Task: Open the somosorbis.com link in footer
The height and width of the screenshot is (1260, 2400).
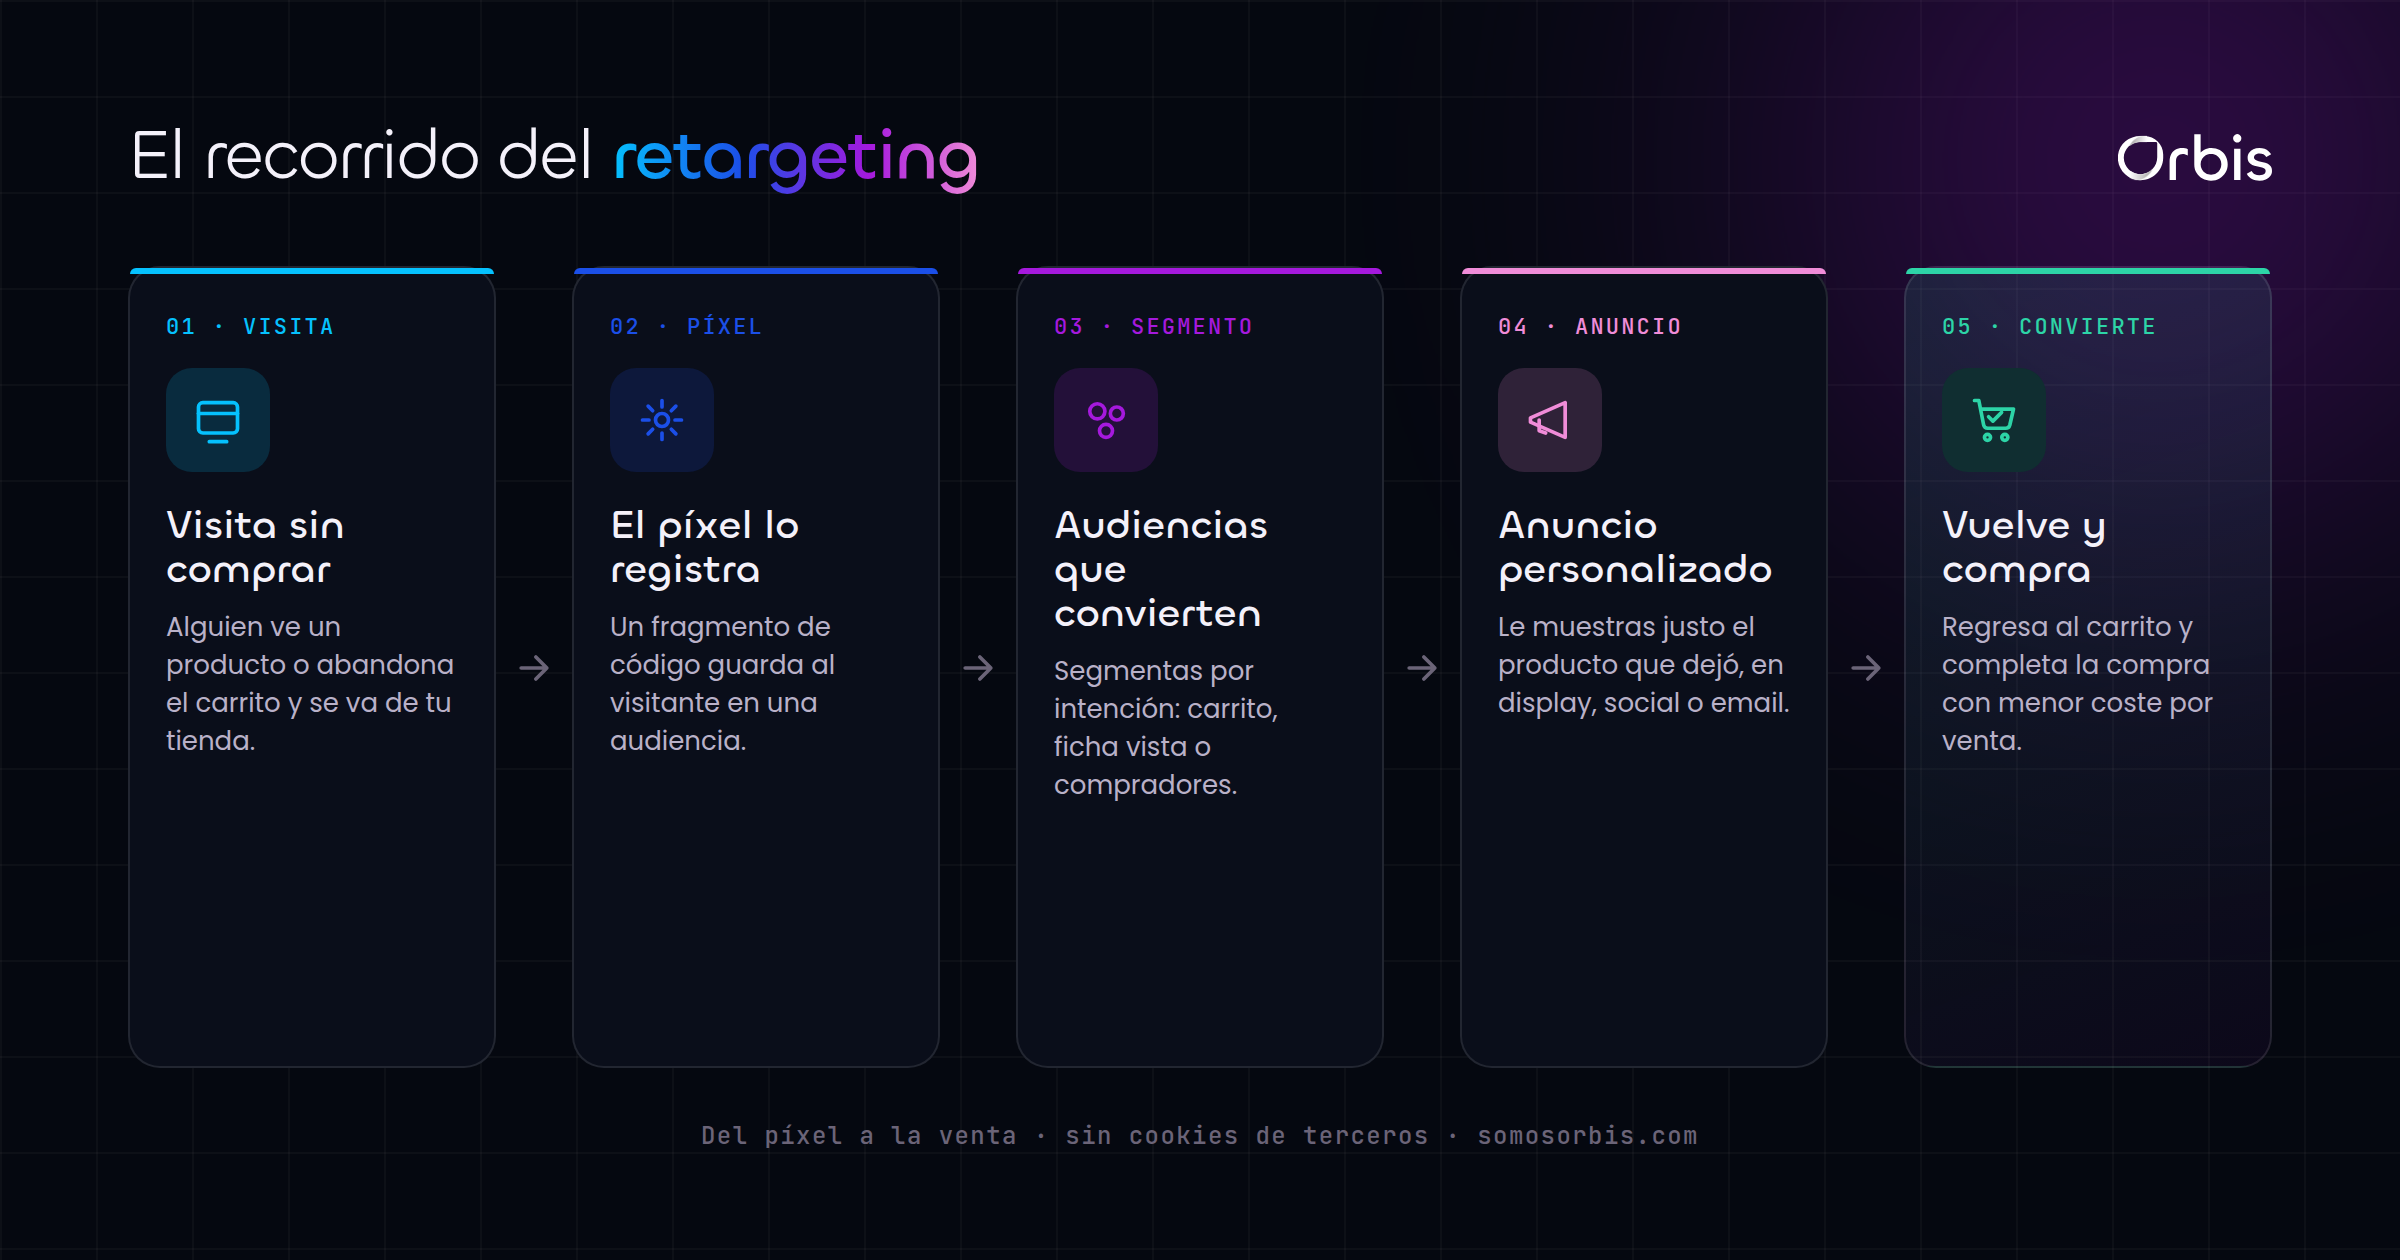Action: click(x=1587, y=1136)
